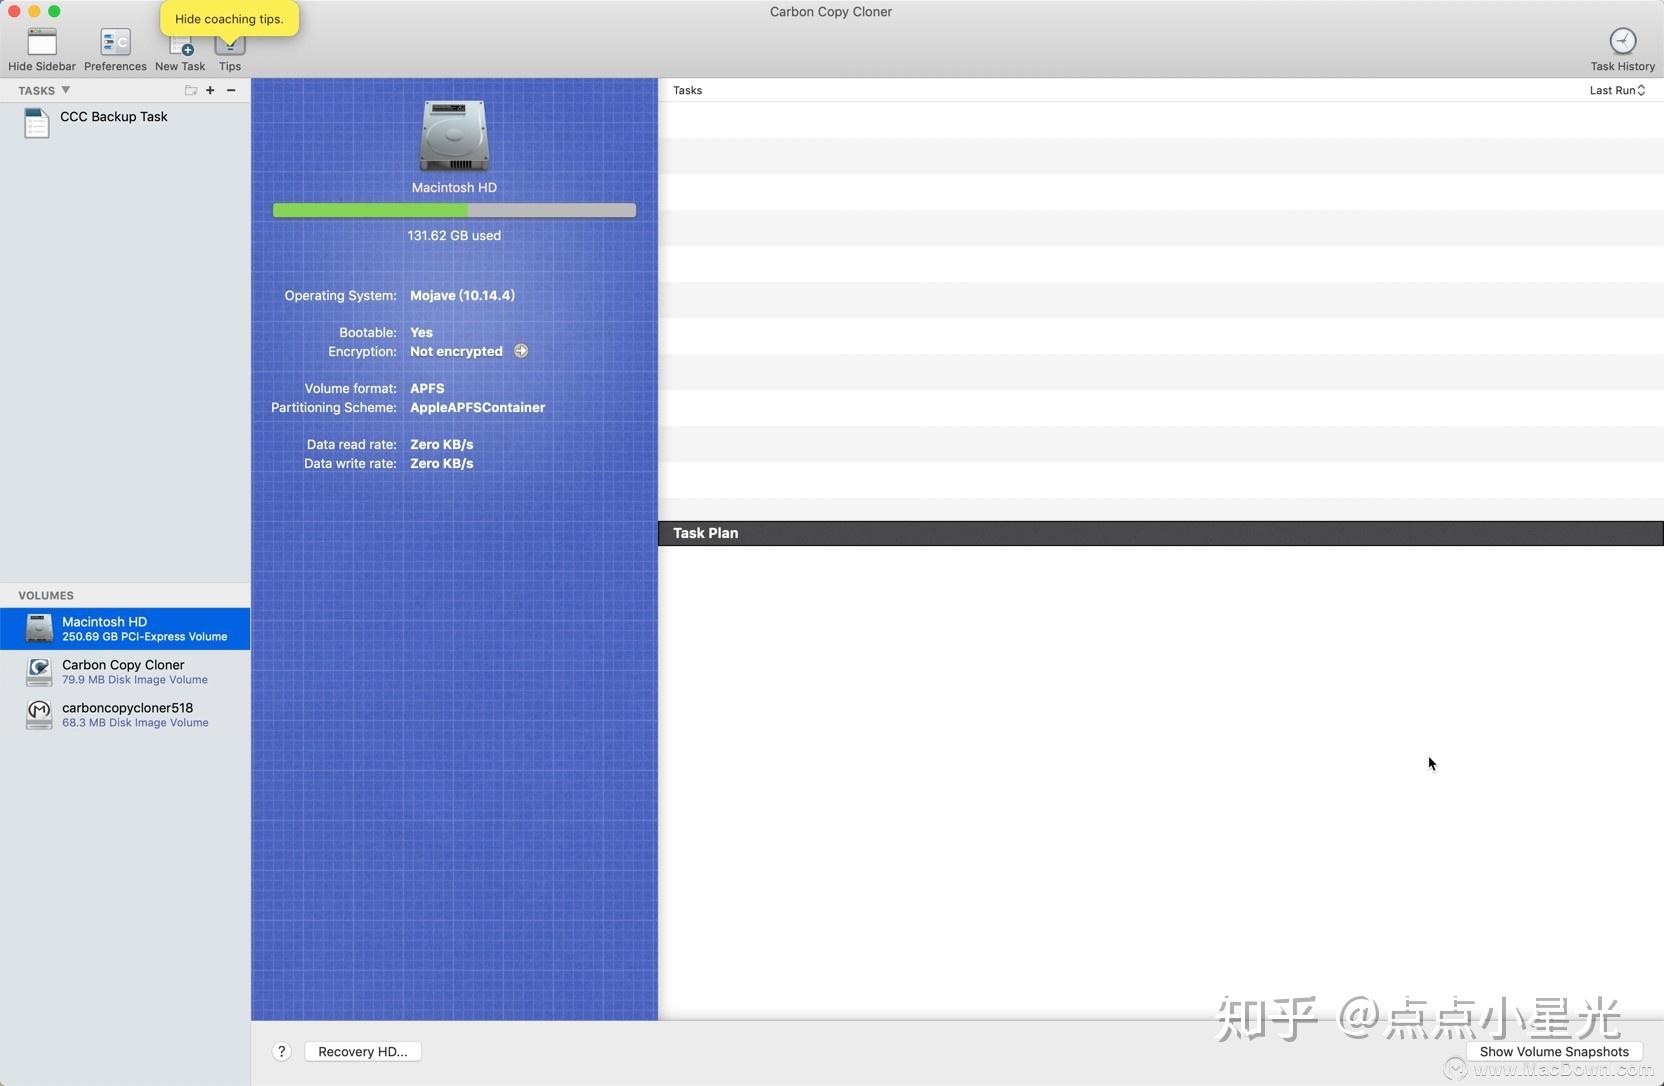1664x1086 pixels.
Task: Add a task with the plus icon
Action: coord(210,90)
